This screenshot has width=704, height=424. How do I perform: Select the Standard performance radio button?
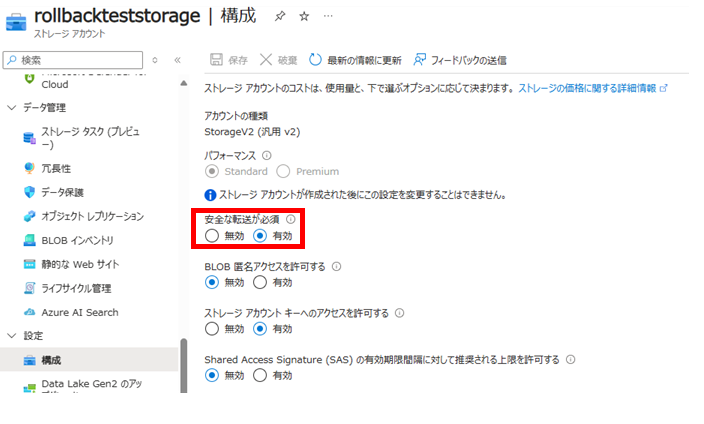pos(212,171)
